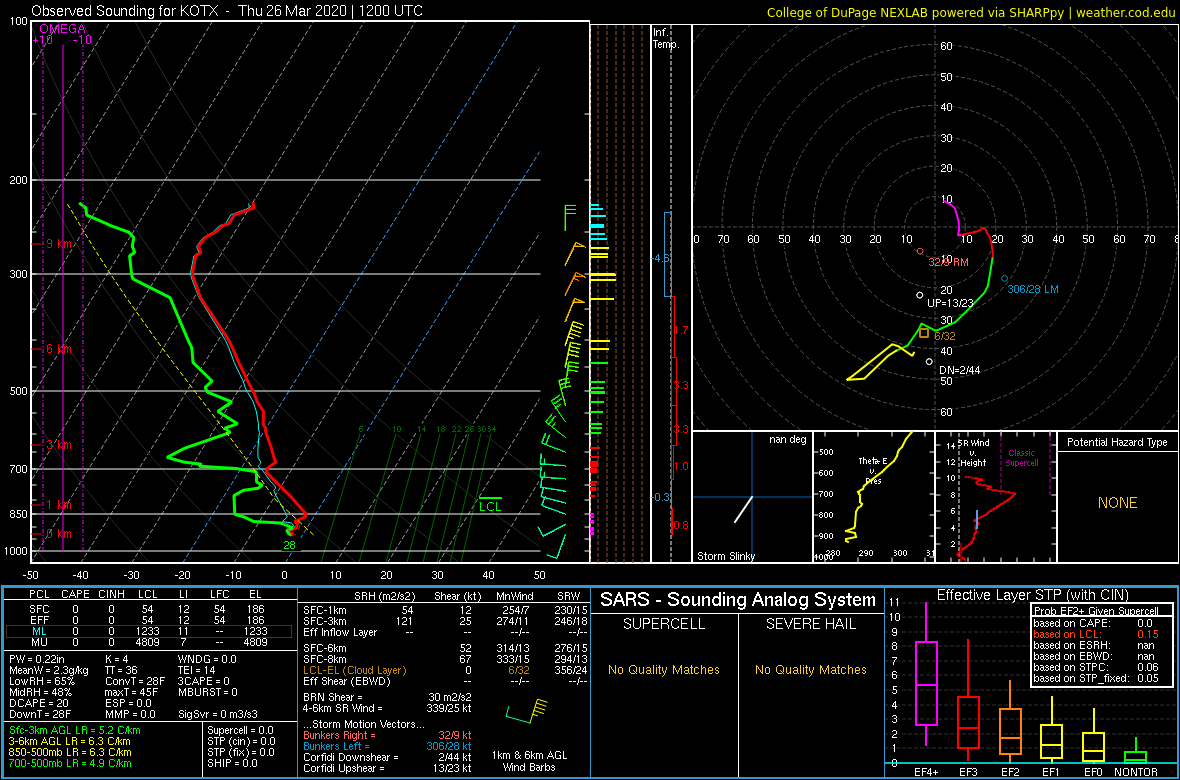Click the orange square cloud-layer wind marker
Screen dimensions: 1180x780
(x=924, y=333)
